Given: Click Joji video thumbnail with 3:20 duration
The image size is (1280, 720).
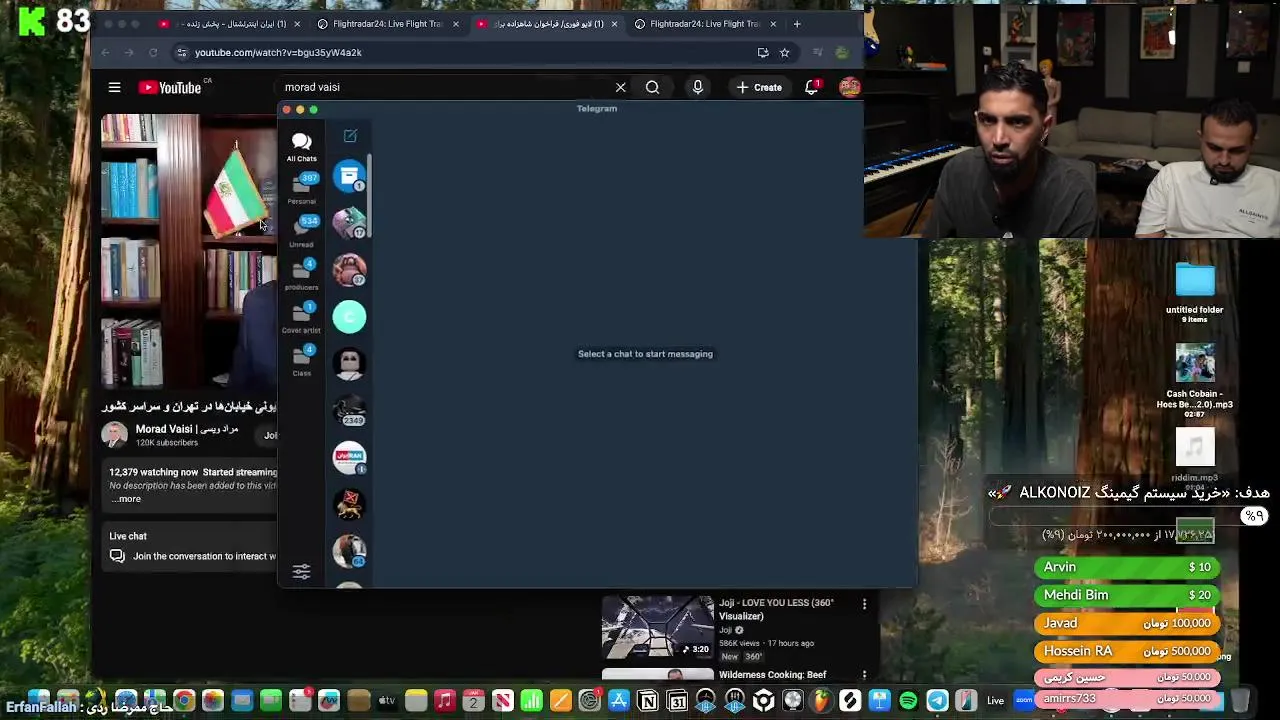Looking at the screenshot, I should coord(658,626).
